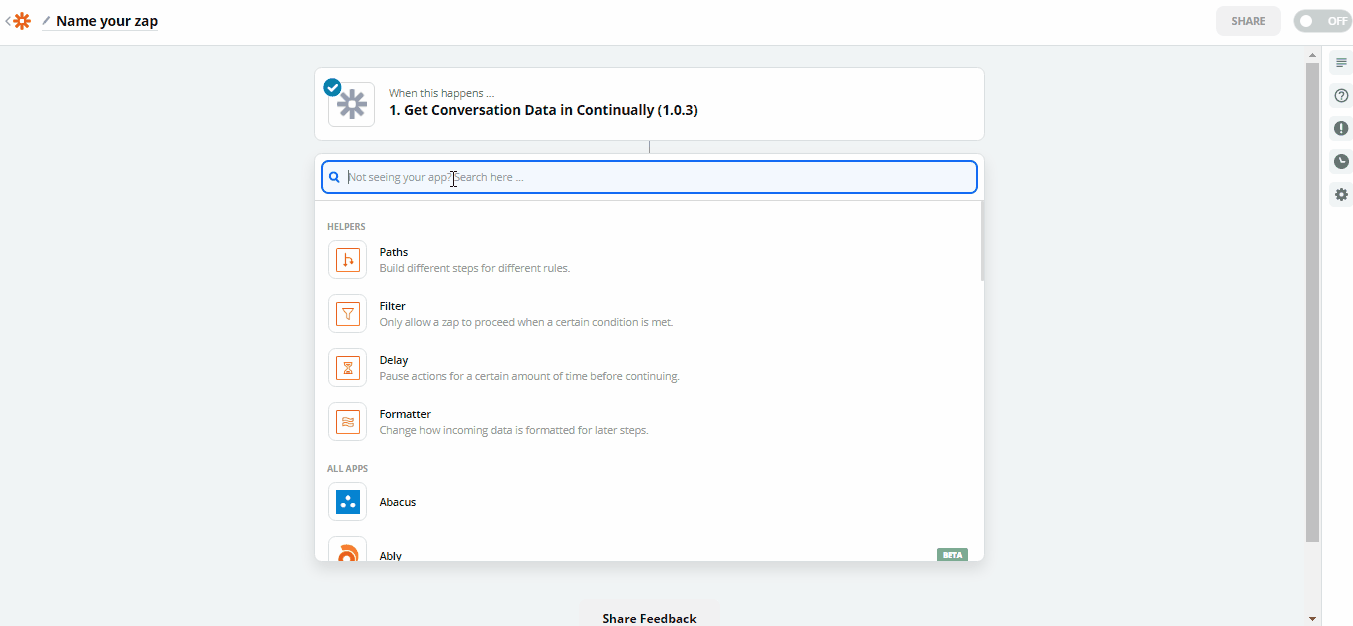Click 'Only allow a zap to proceed' description
This screenshot has height=626, width=1353.
(526, 322)
